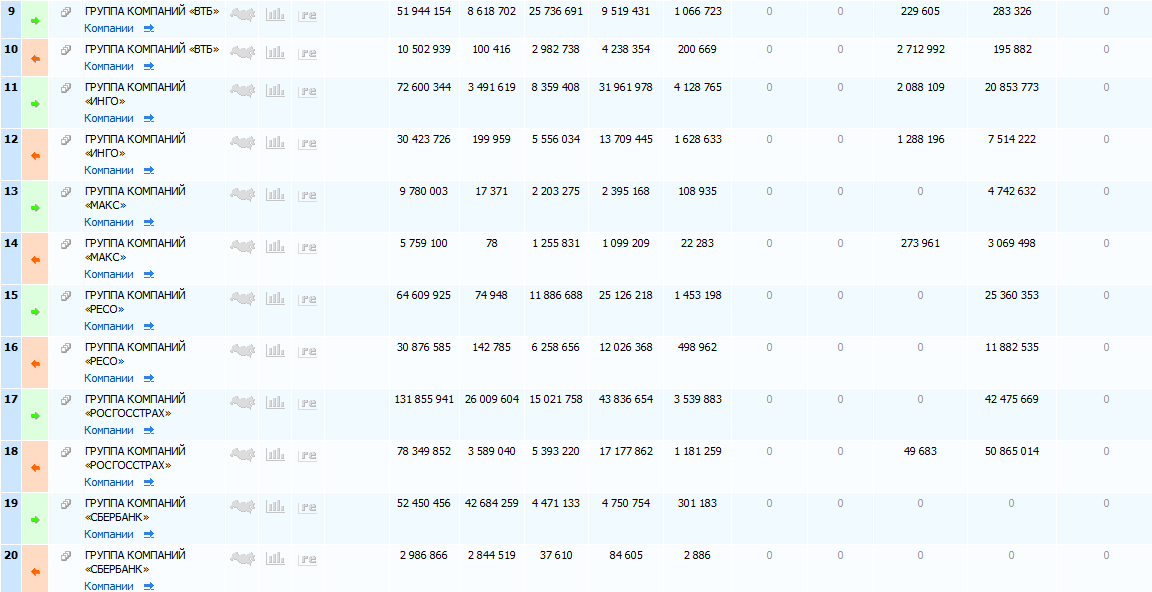This screenshot has width=1152, height=592.
Task: Click the value 50 865 014
Action: (x=1012, y=452)
